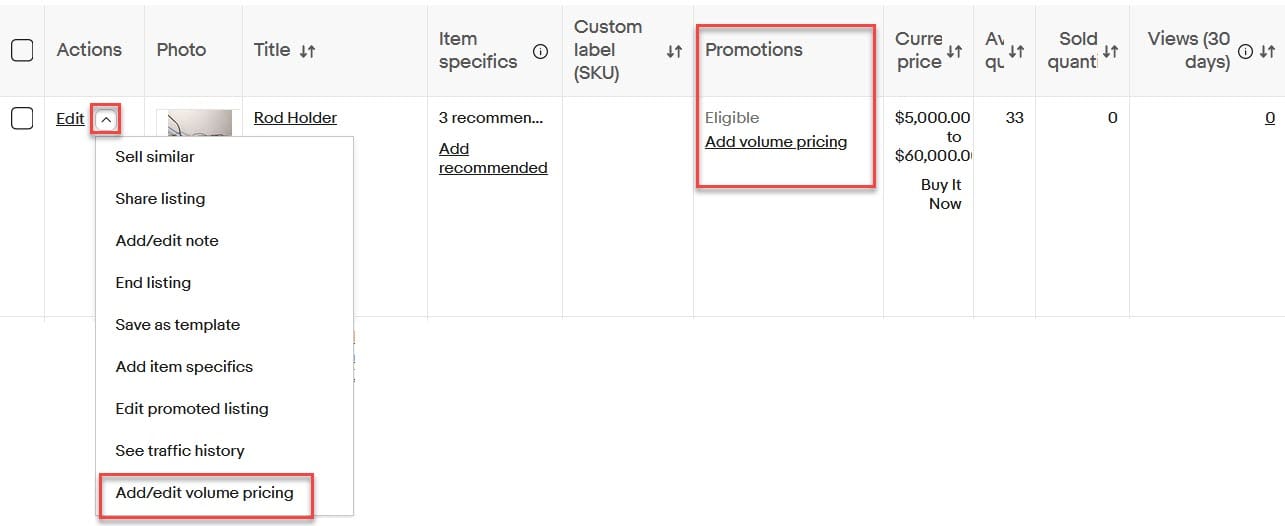This screenshot has height=526, width=1285.
Task: Sort by Custom label SKU arrows
Action: (x=674, y=51)
